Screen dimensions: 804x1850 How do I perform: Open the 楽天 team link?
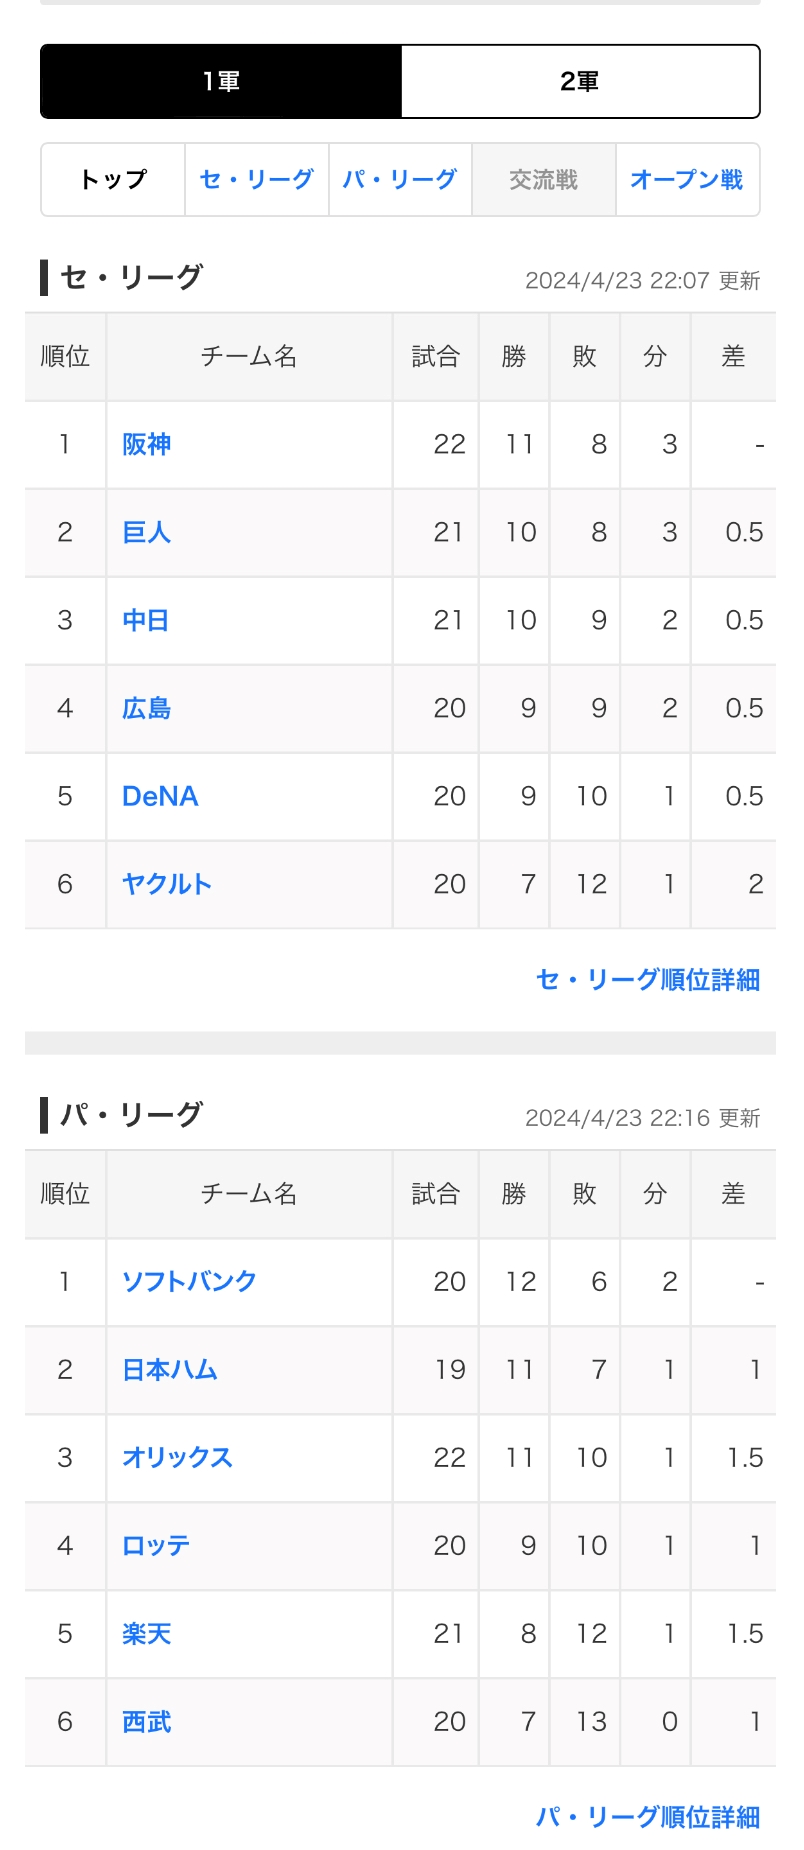147,1633
